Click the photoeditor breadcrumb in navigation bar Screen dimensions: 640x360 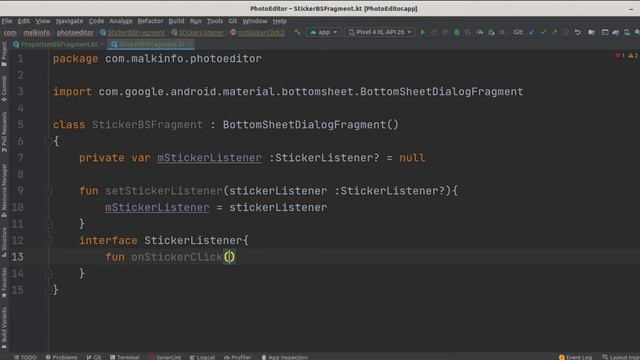tap(75, 32)
